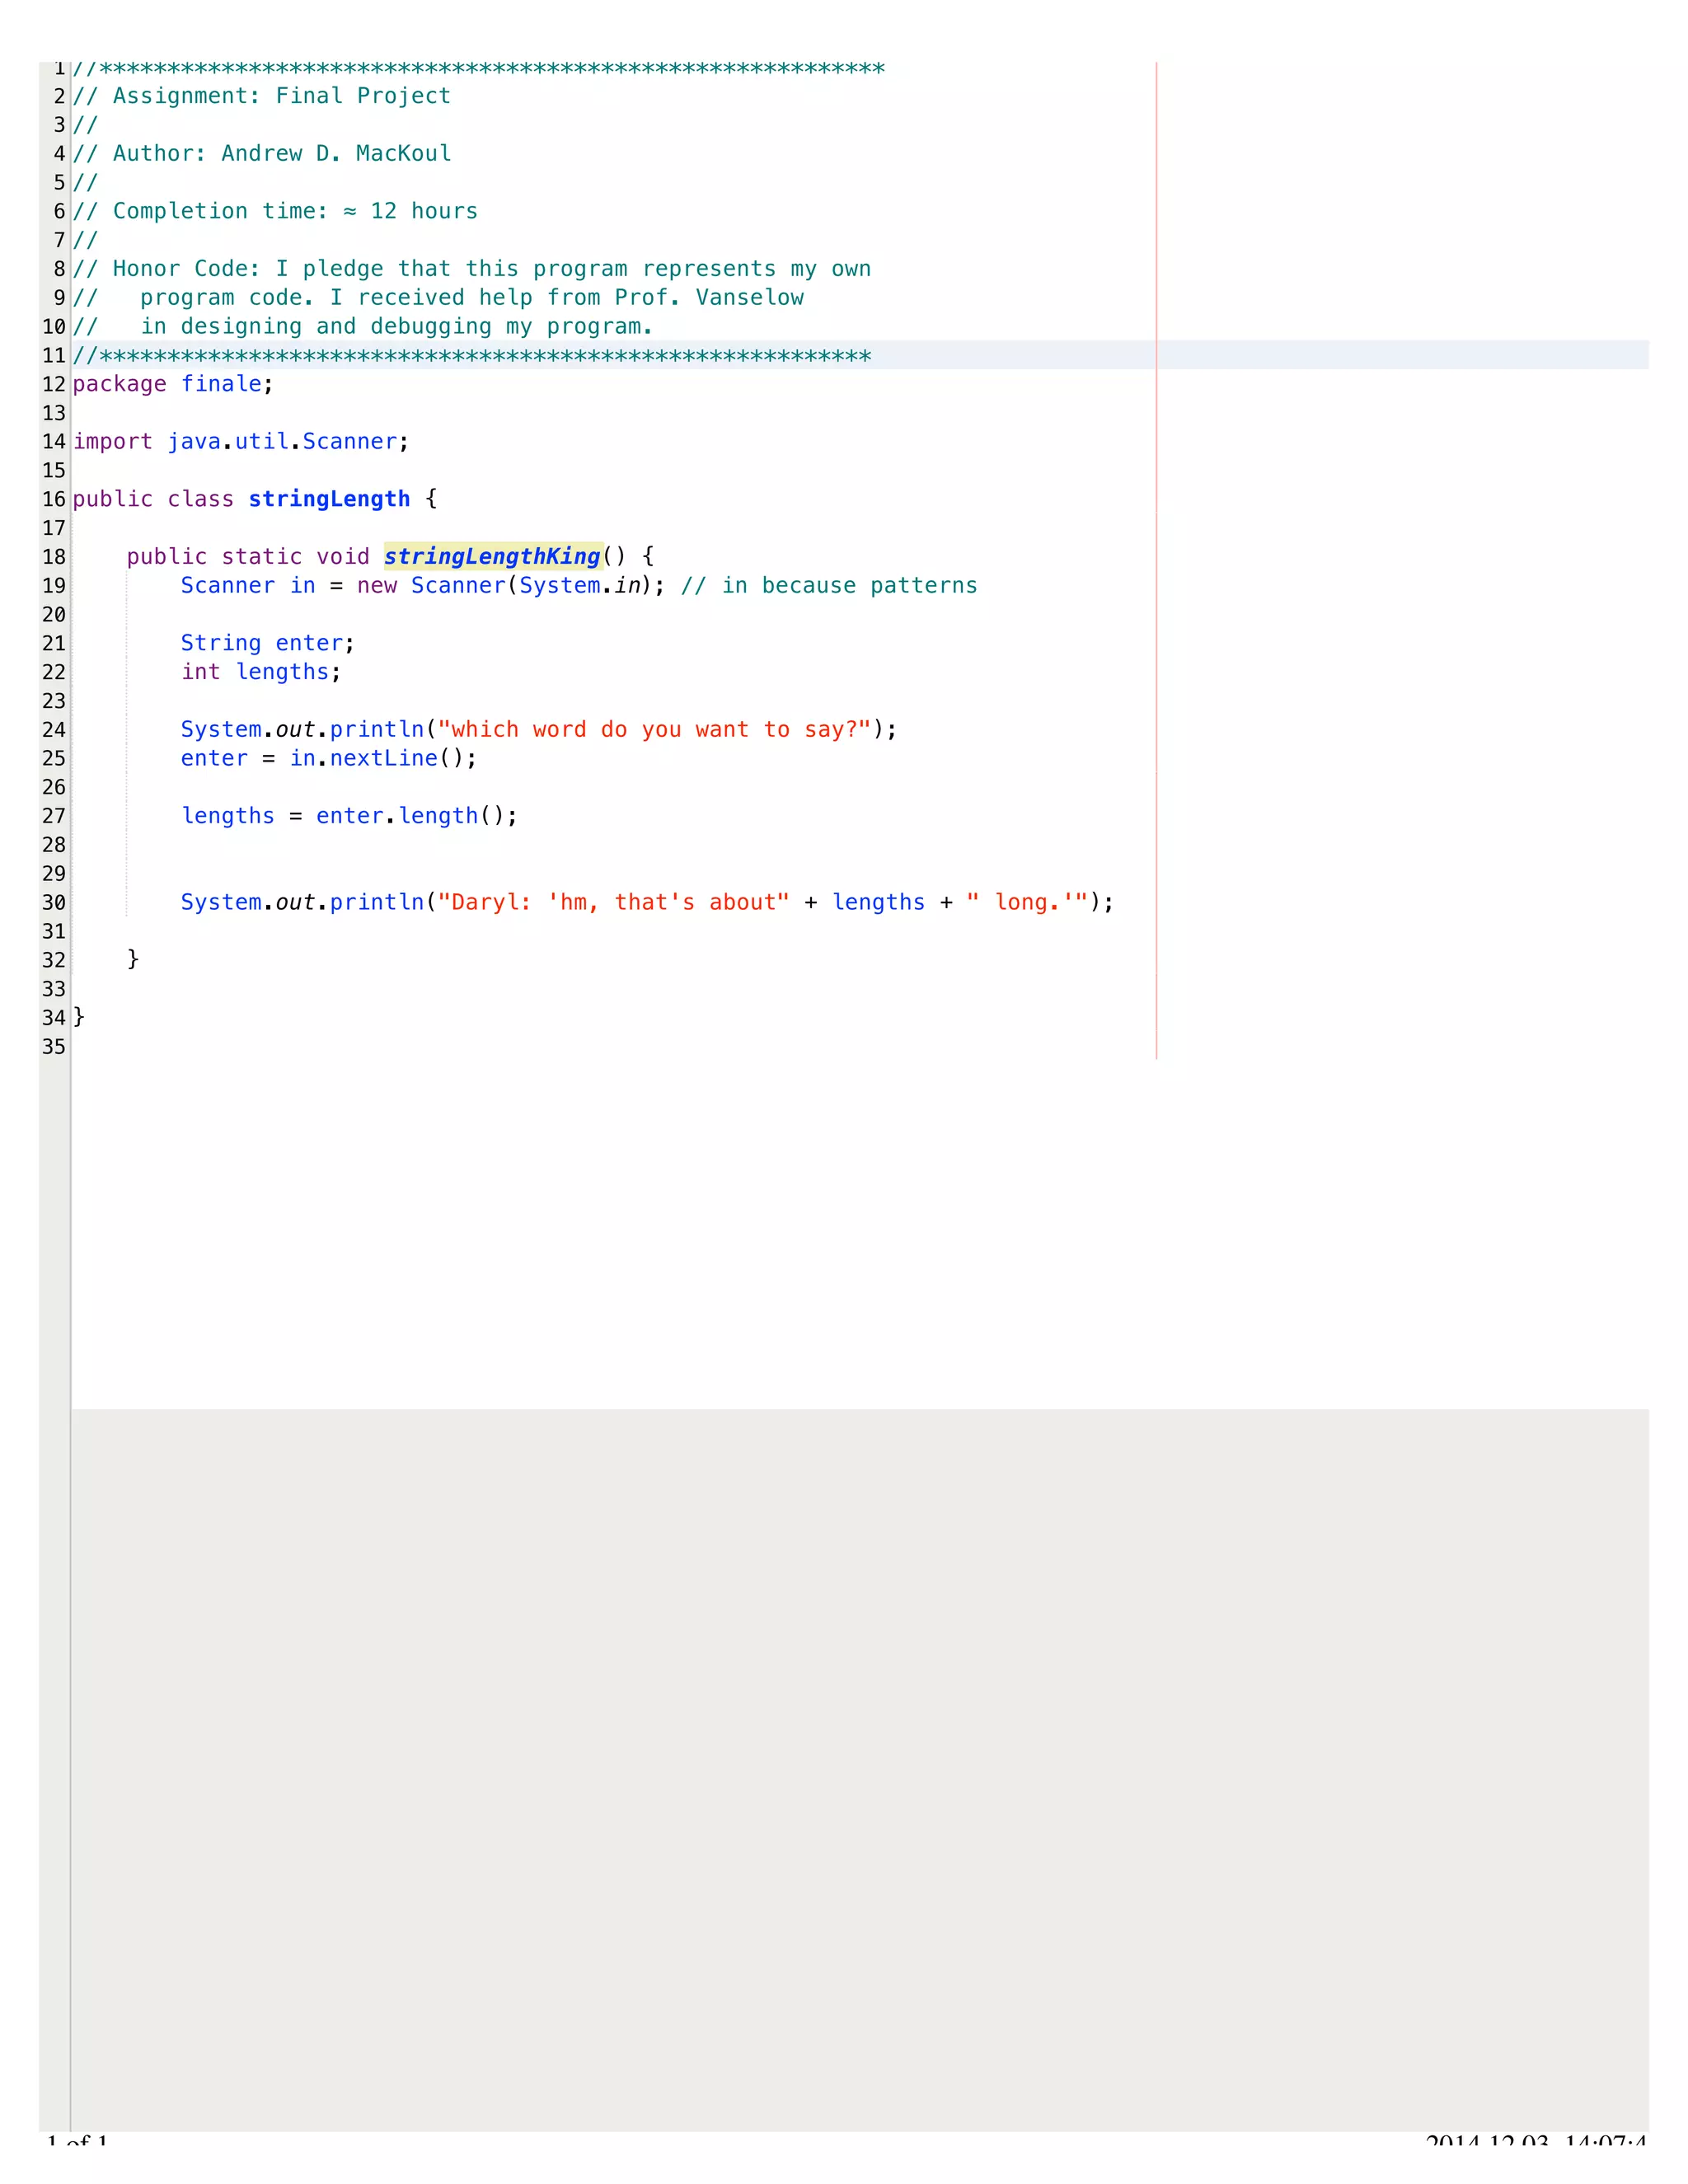The height and width of the screenshot is (2184, 1688).
Task: Click the 'lengths = enter.length();' line
Action: tap(349, 816)
